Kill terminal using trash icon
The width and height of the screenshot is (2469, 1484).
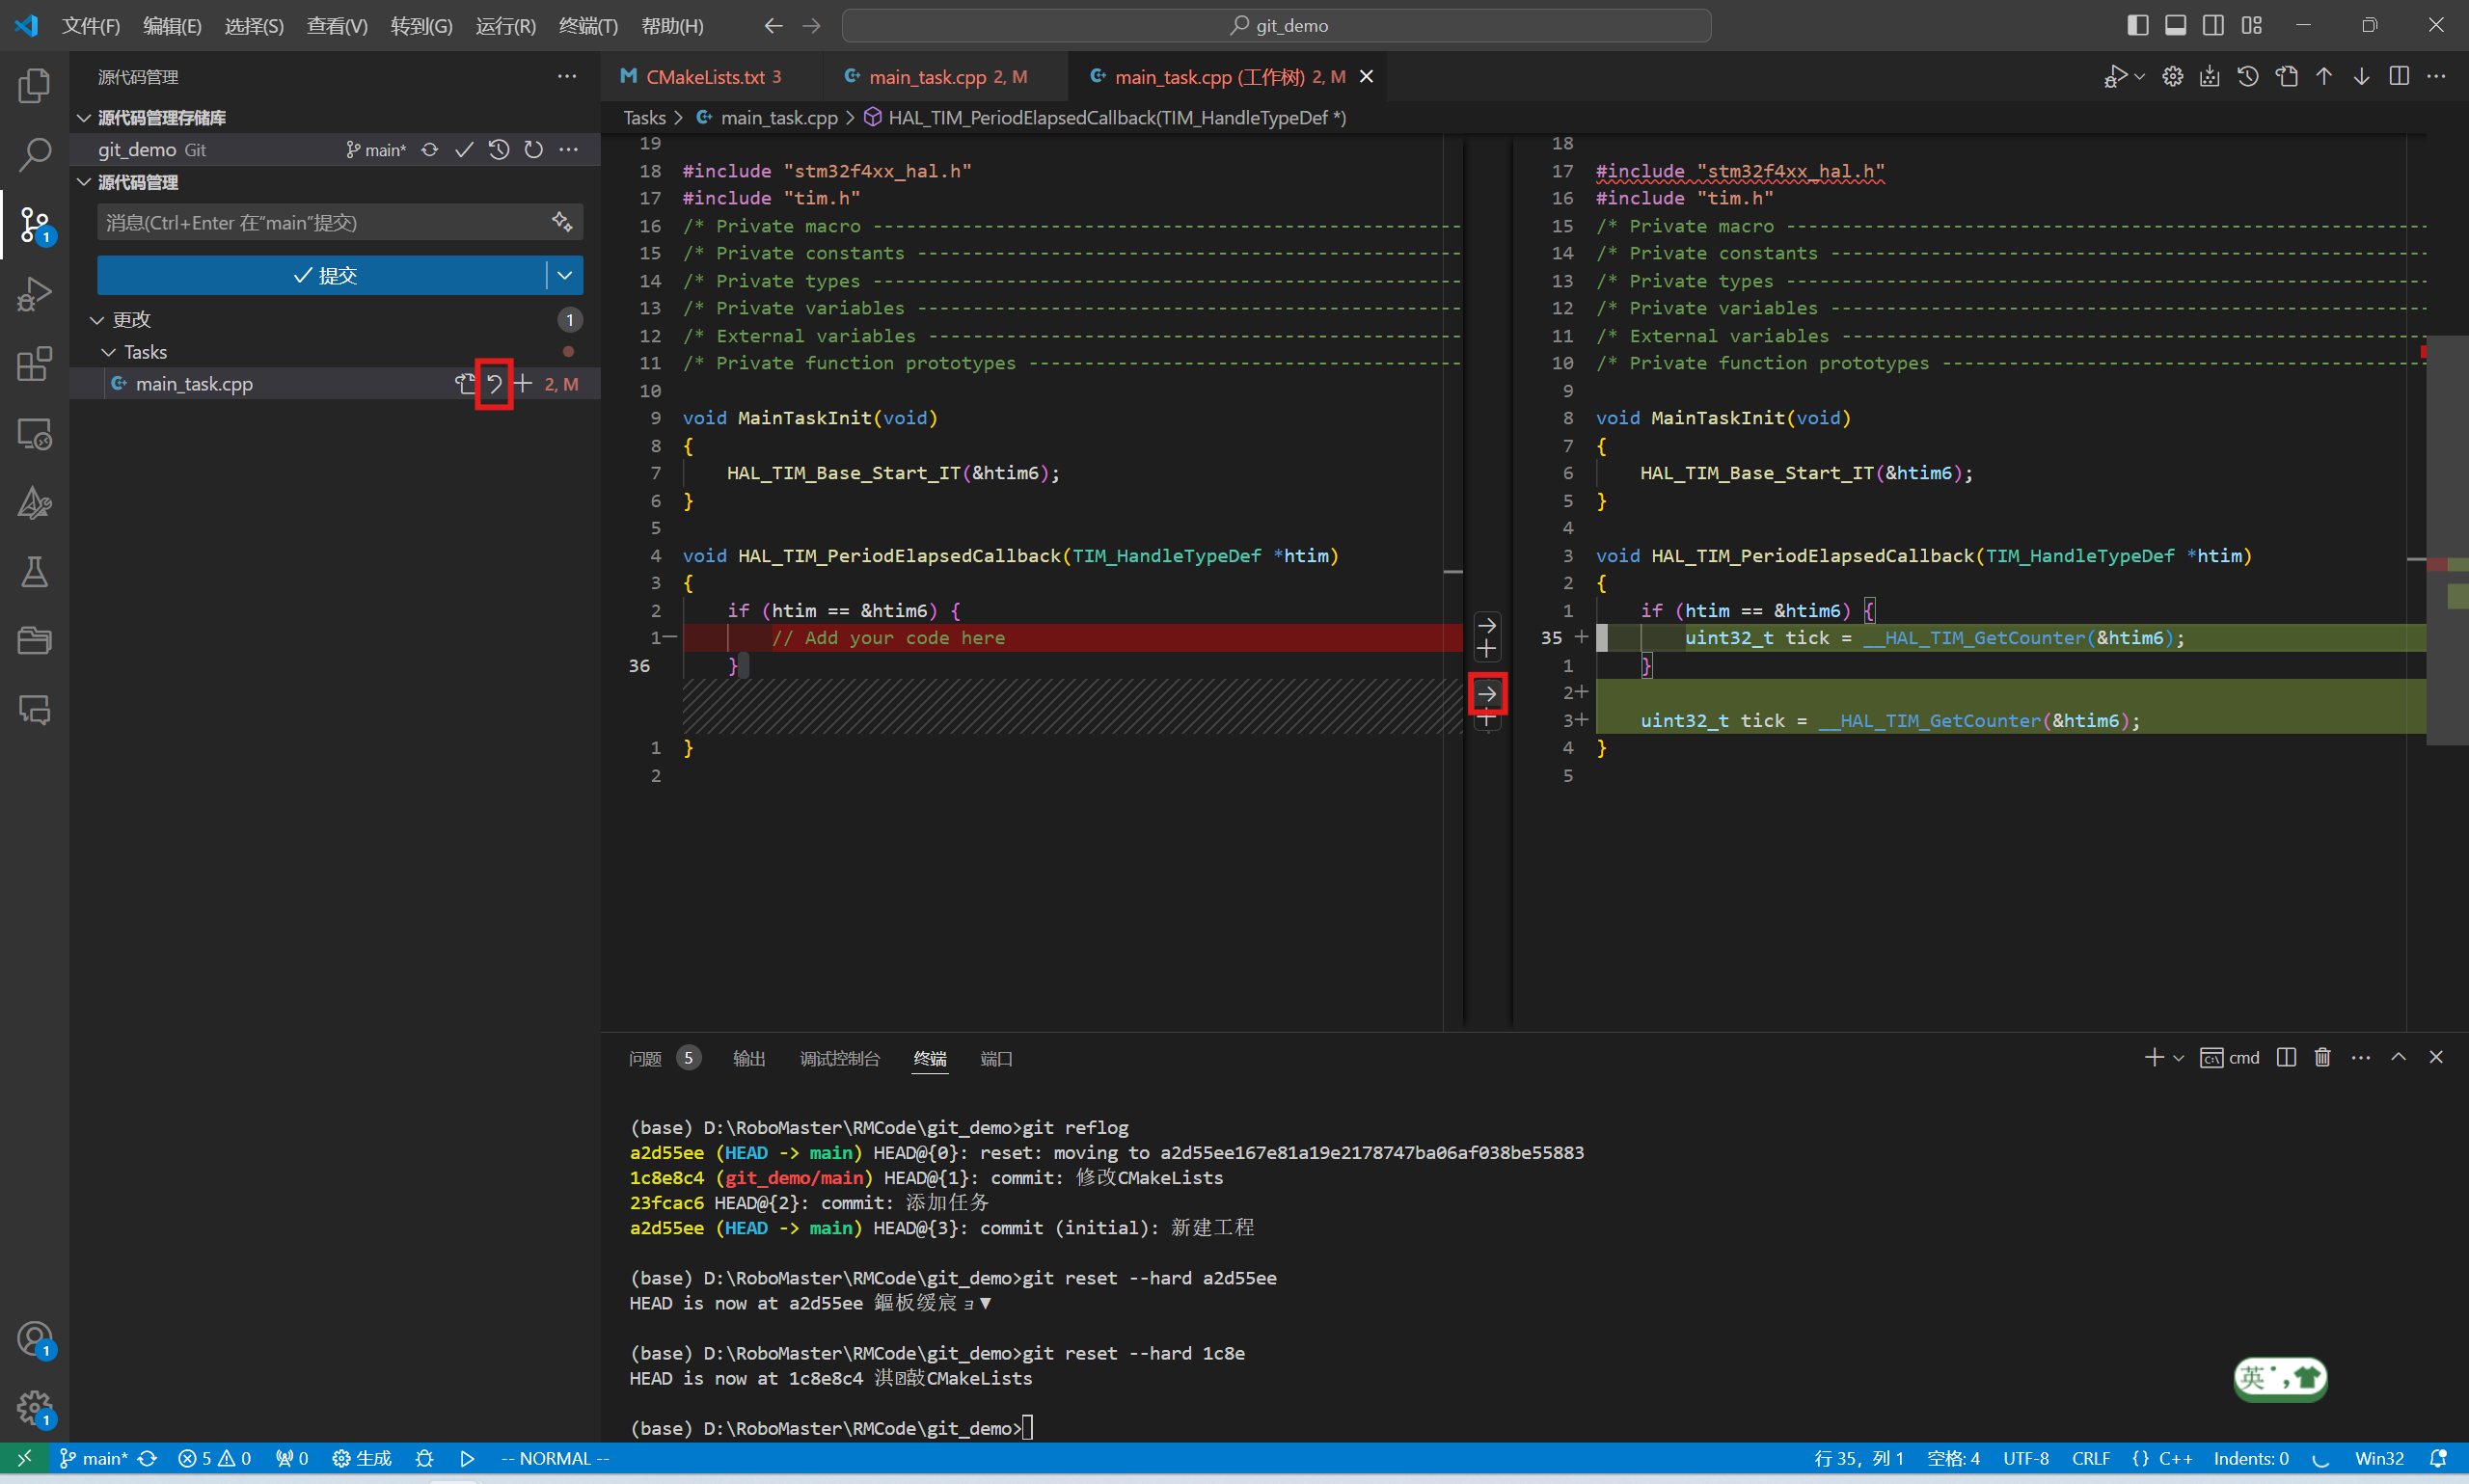point(2322,1058)
